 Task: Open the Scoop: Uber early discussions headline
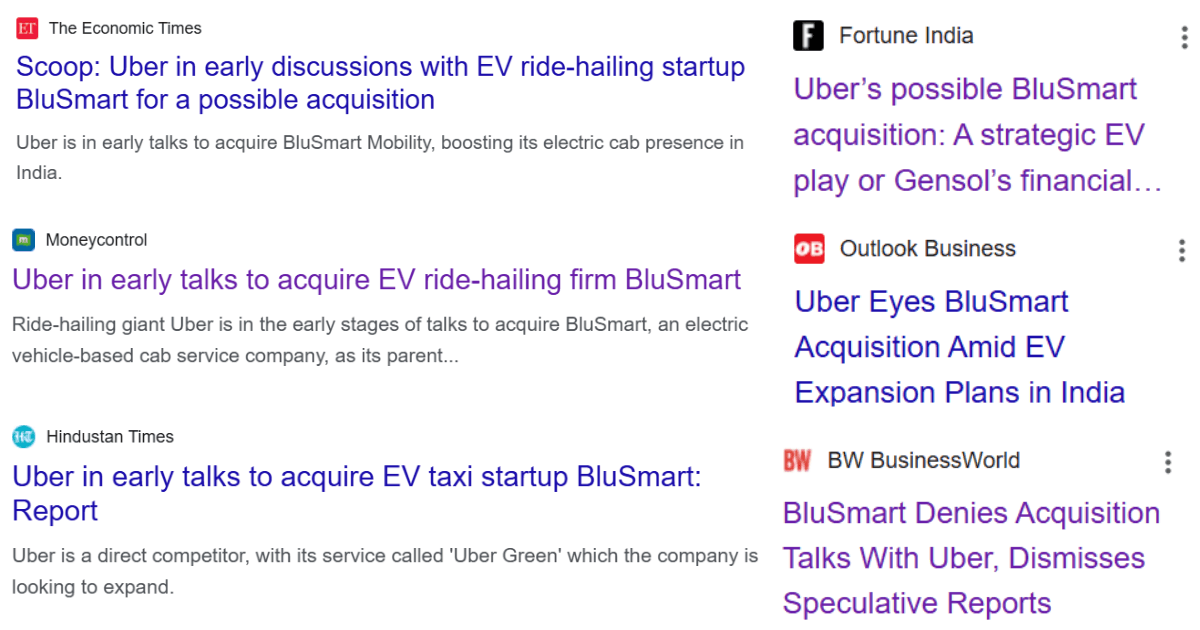click(x=381, y=83)
